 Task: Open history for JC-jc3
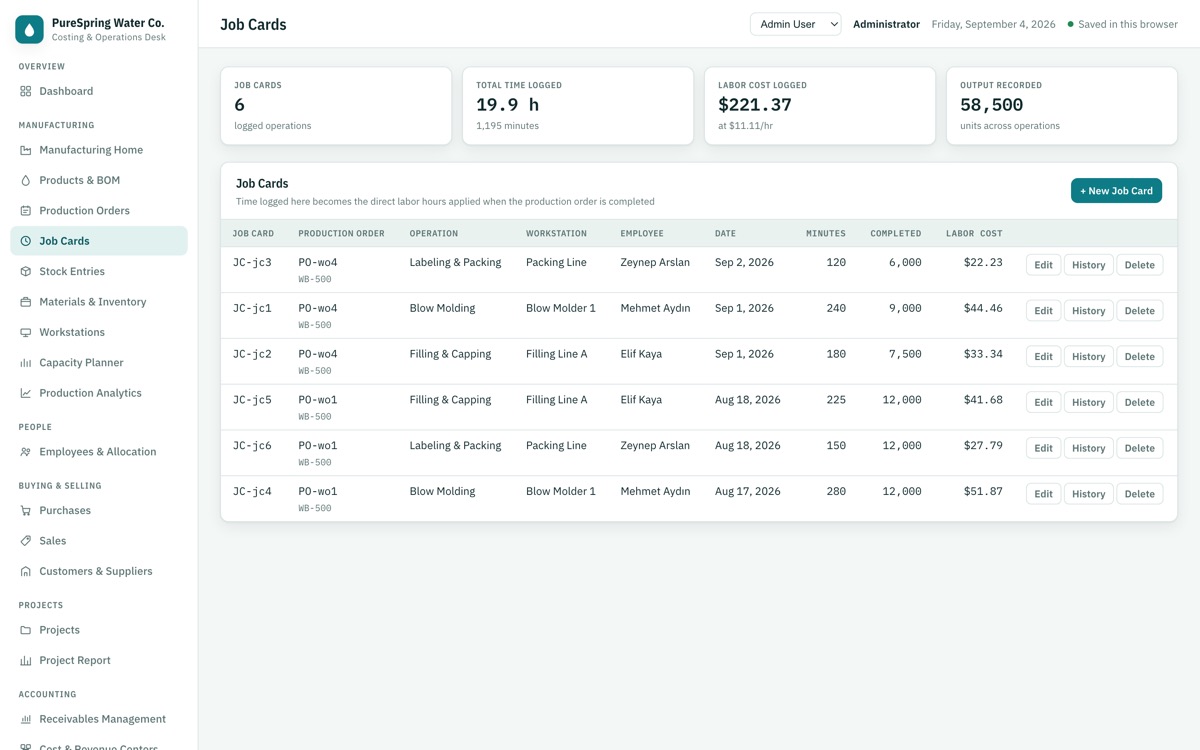1088,265
